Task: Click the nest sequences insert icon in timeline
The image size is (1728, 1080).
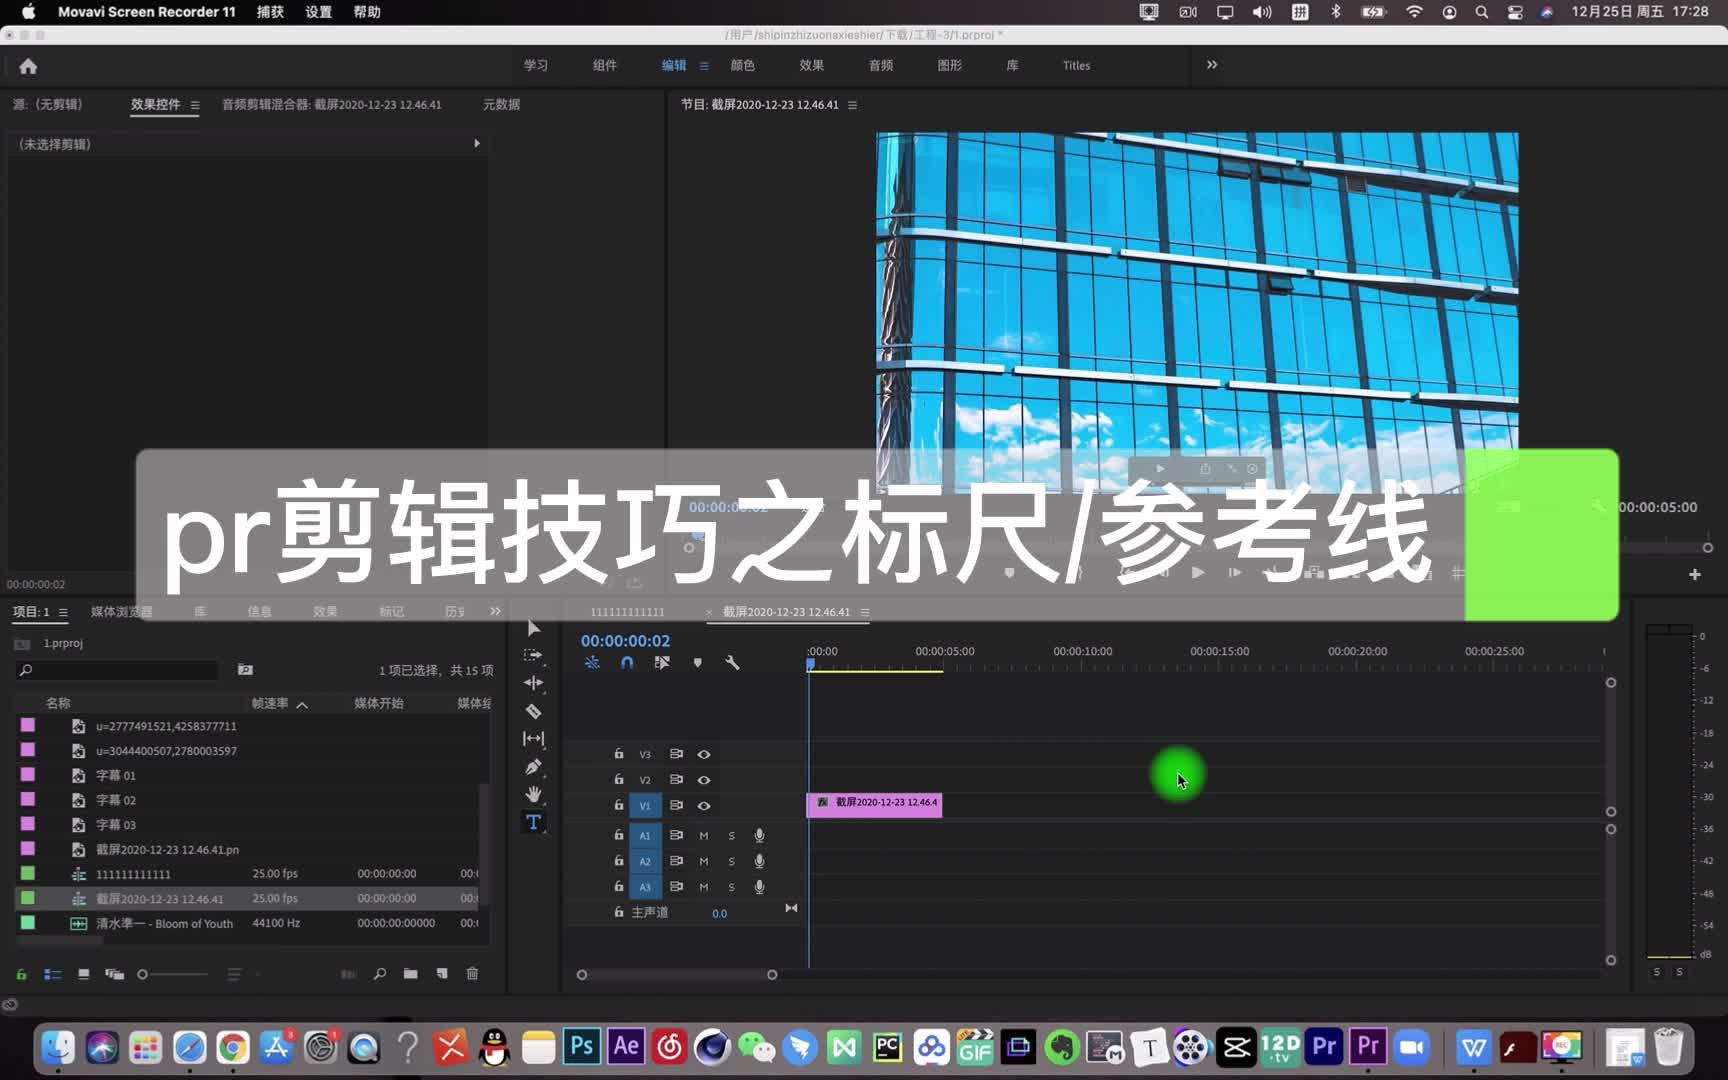Action: pyautogui.click(x=592, y=663)
